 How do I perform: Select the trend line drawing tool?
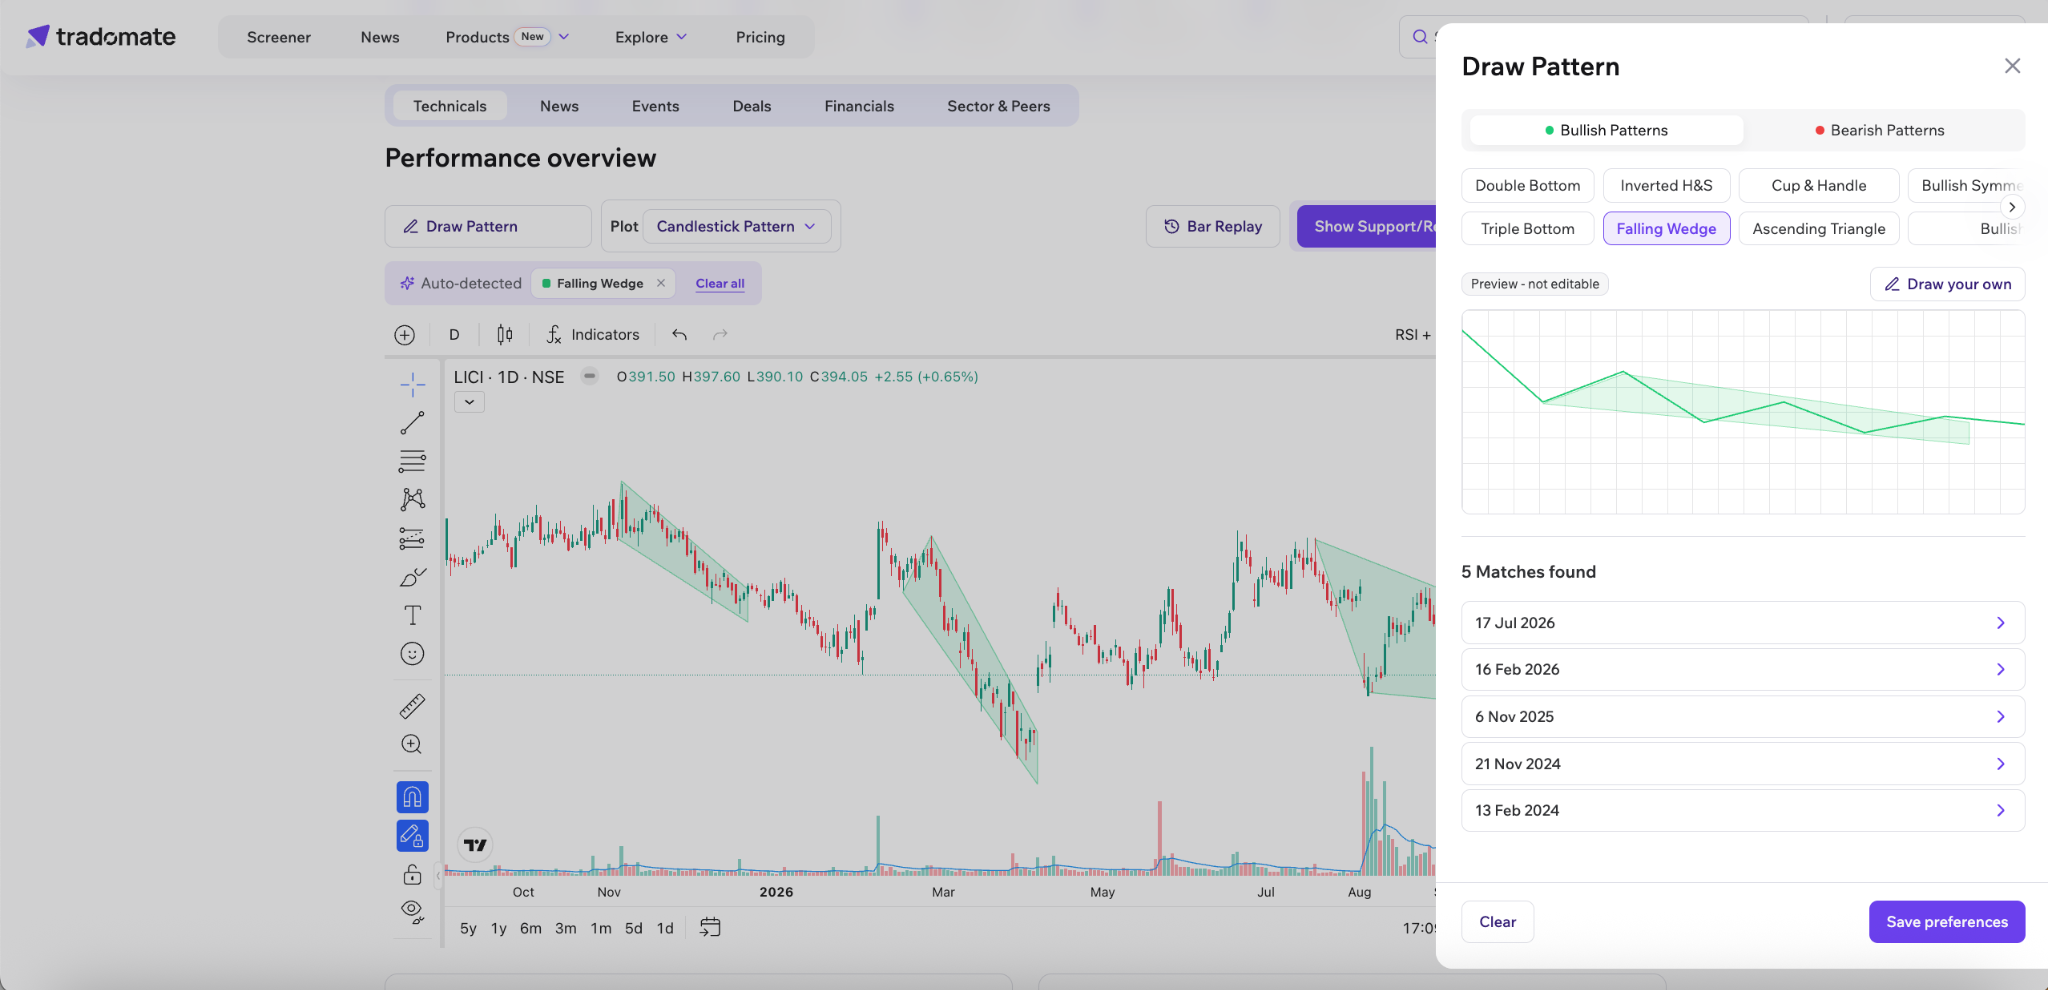(x=412, y=423)
